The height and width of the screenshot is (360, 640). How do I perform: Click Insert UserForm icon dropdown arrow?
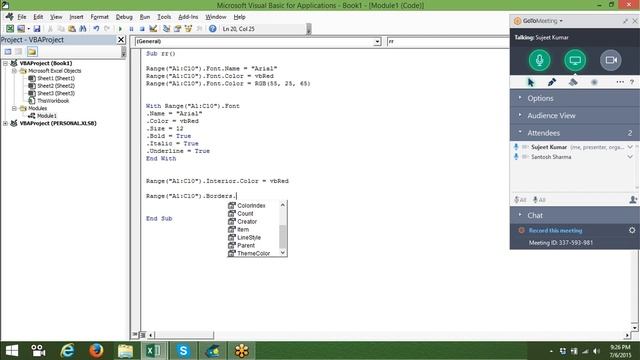(x=29, y=29)
